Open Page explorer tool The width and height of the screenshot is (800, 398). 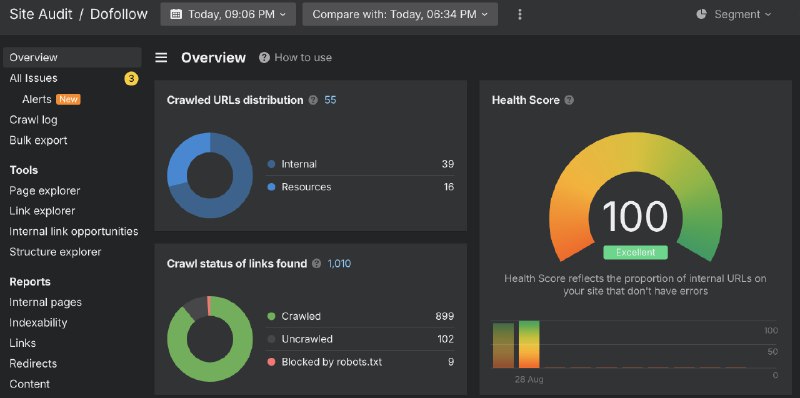(x=45, y=191)
